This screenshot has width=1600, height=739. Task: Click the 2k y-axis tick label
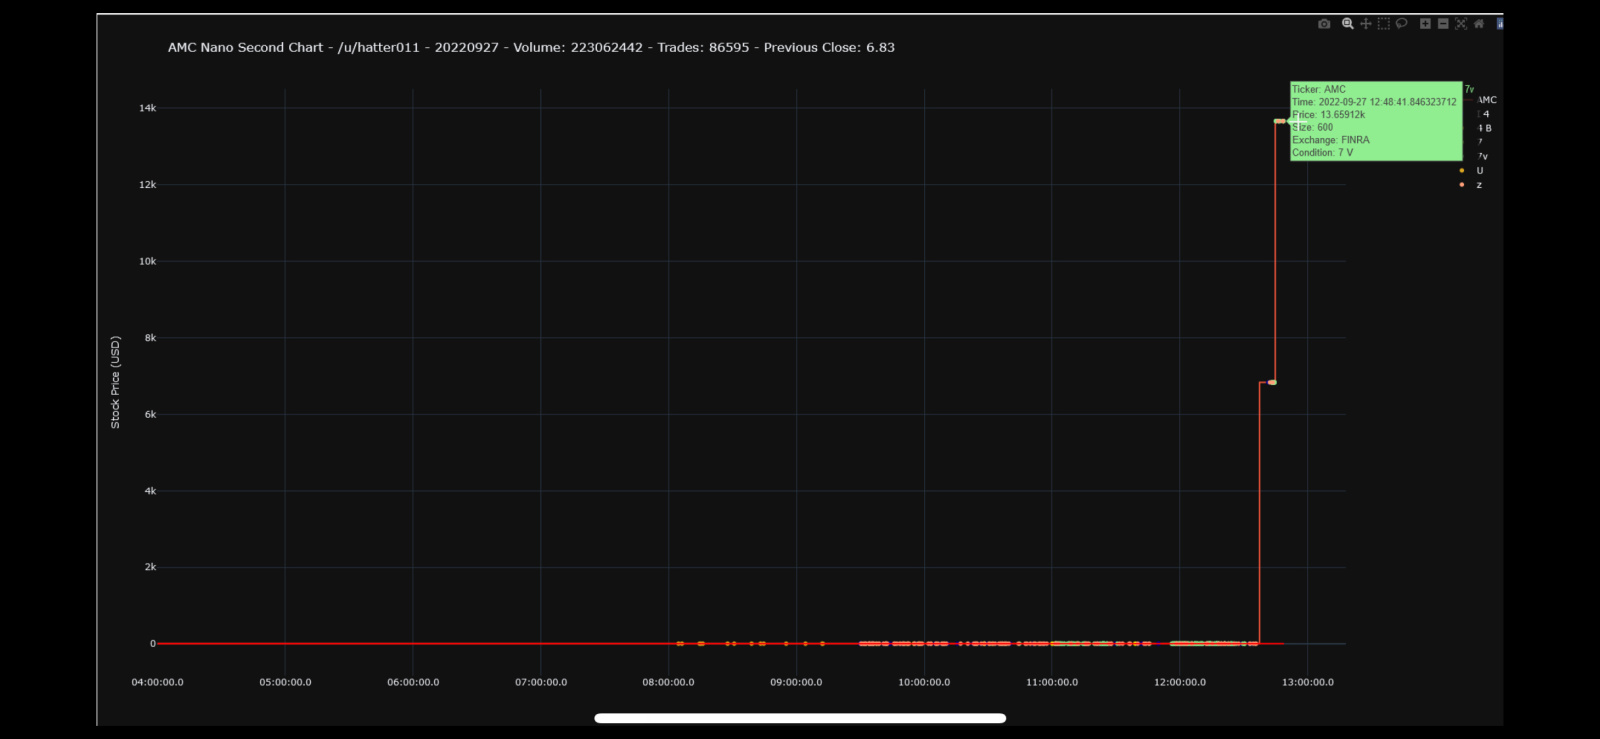pyautogui.click(x=150, y=567)
